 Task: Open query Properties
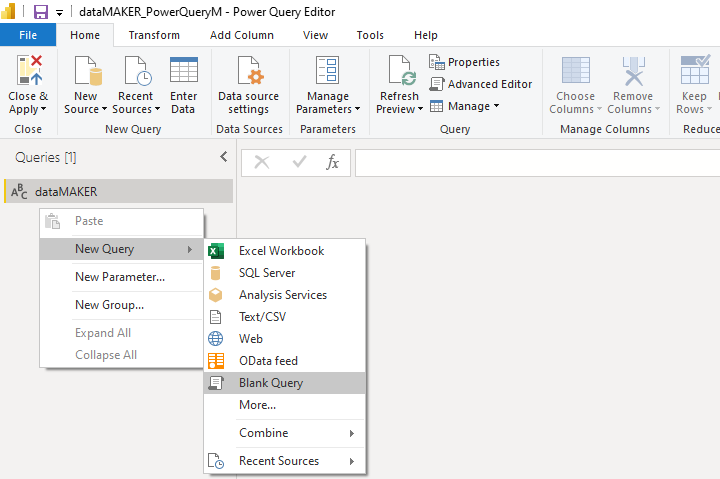[464, 62]
